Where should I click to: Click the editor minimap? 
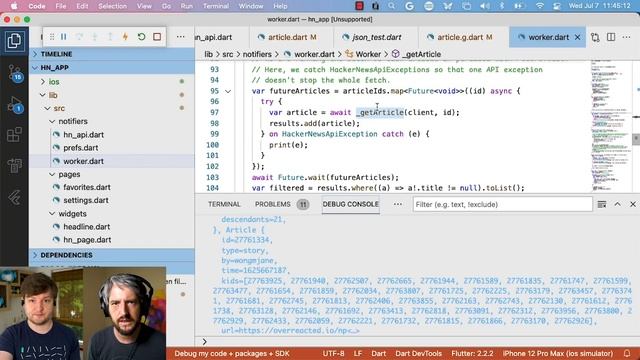(611, 126)
